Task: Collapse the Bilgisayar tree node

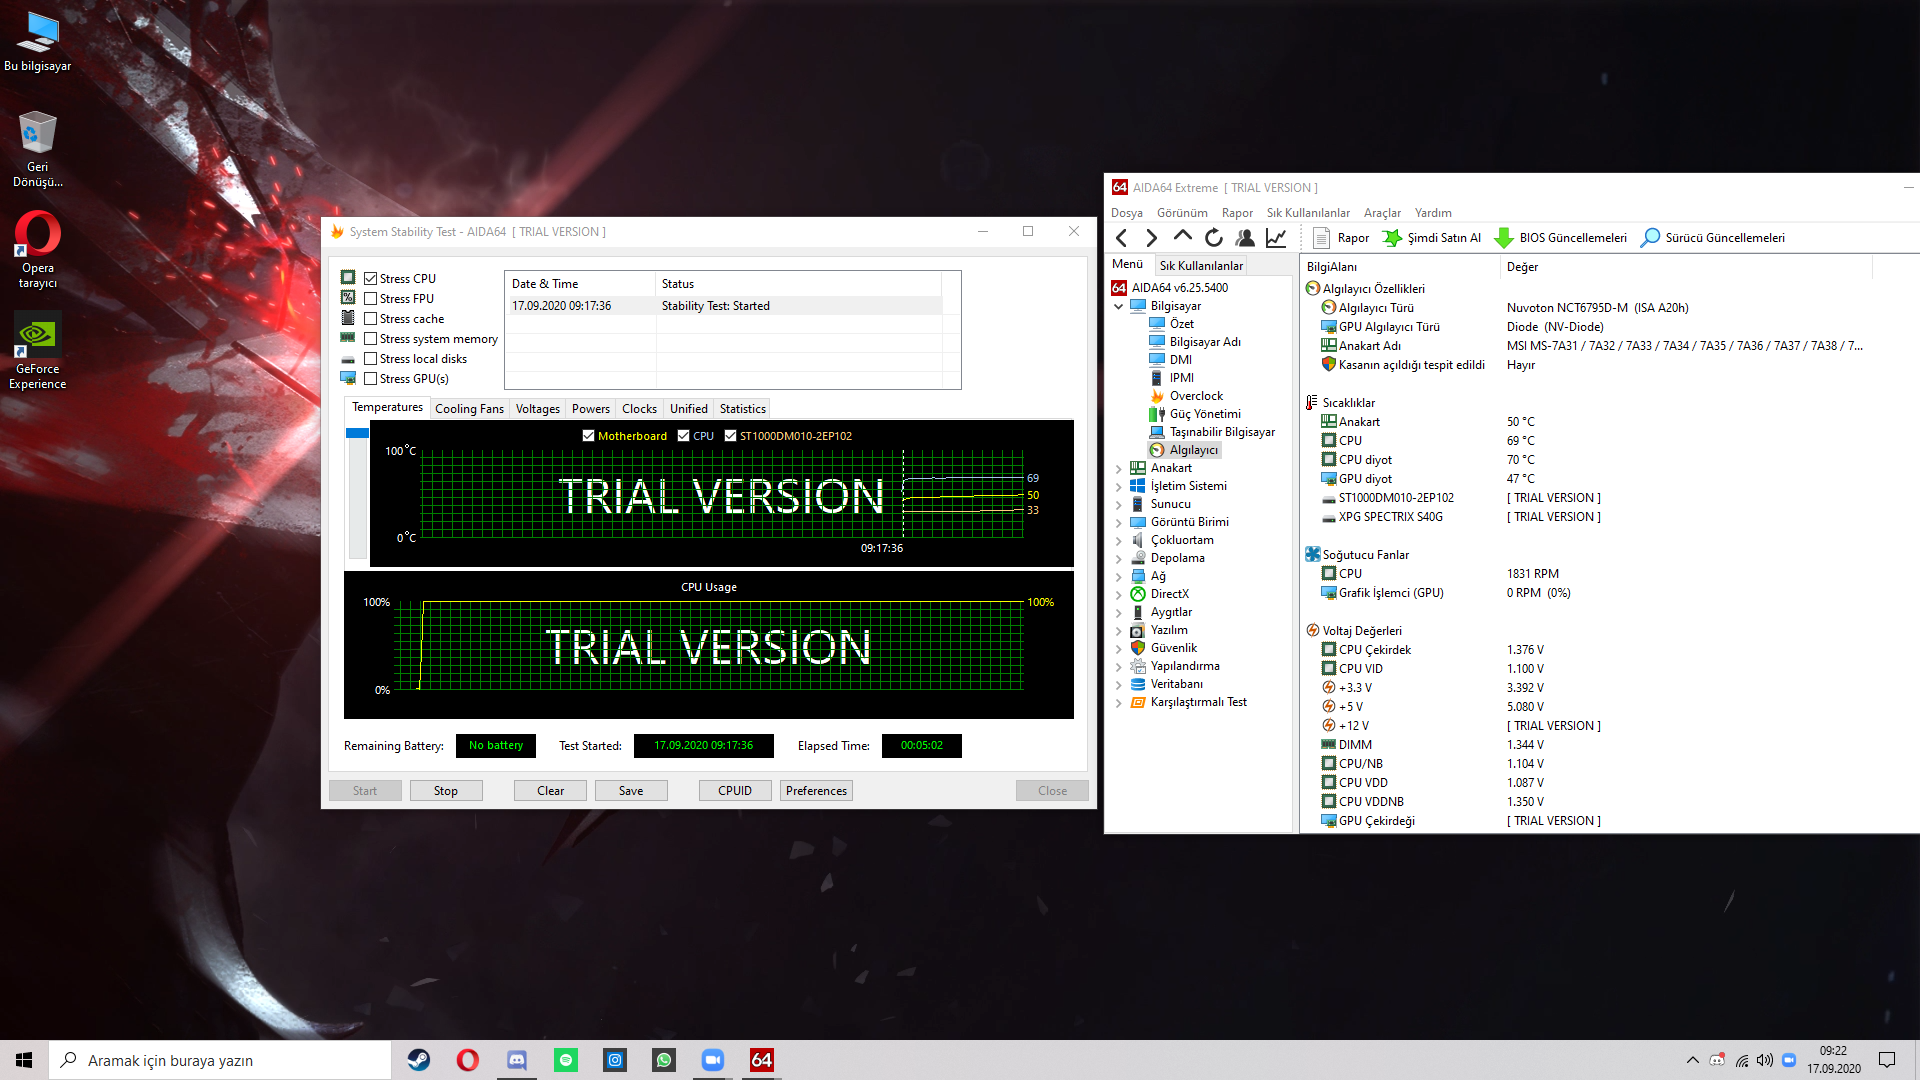Action: pos(1118,306)
